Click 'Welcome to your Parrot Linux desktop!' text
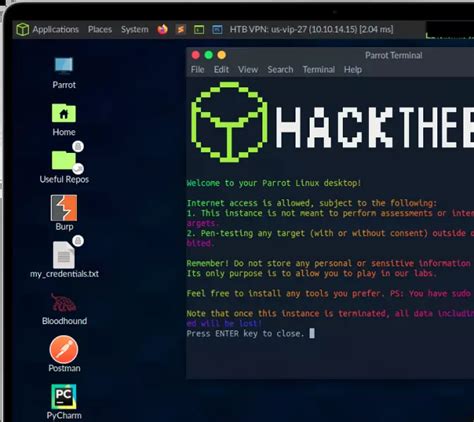474x422 pixels. [x=274, y=183]
